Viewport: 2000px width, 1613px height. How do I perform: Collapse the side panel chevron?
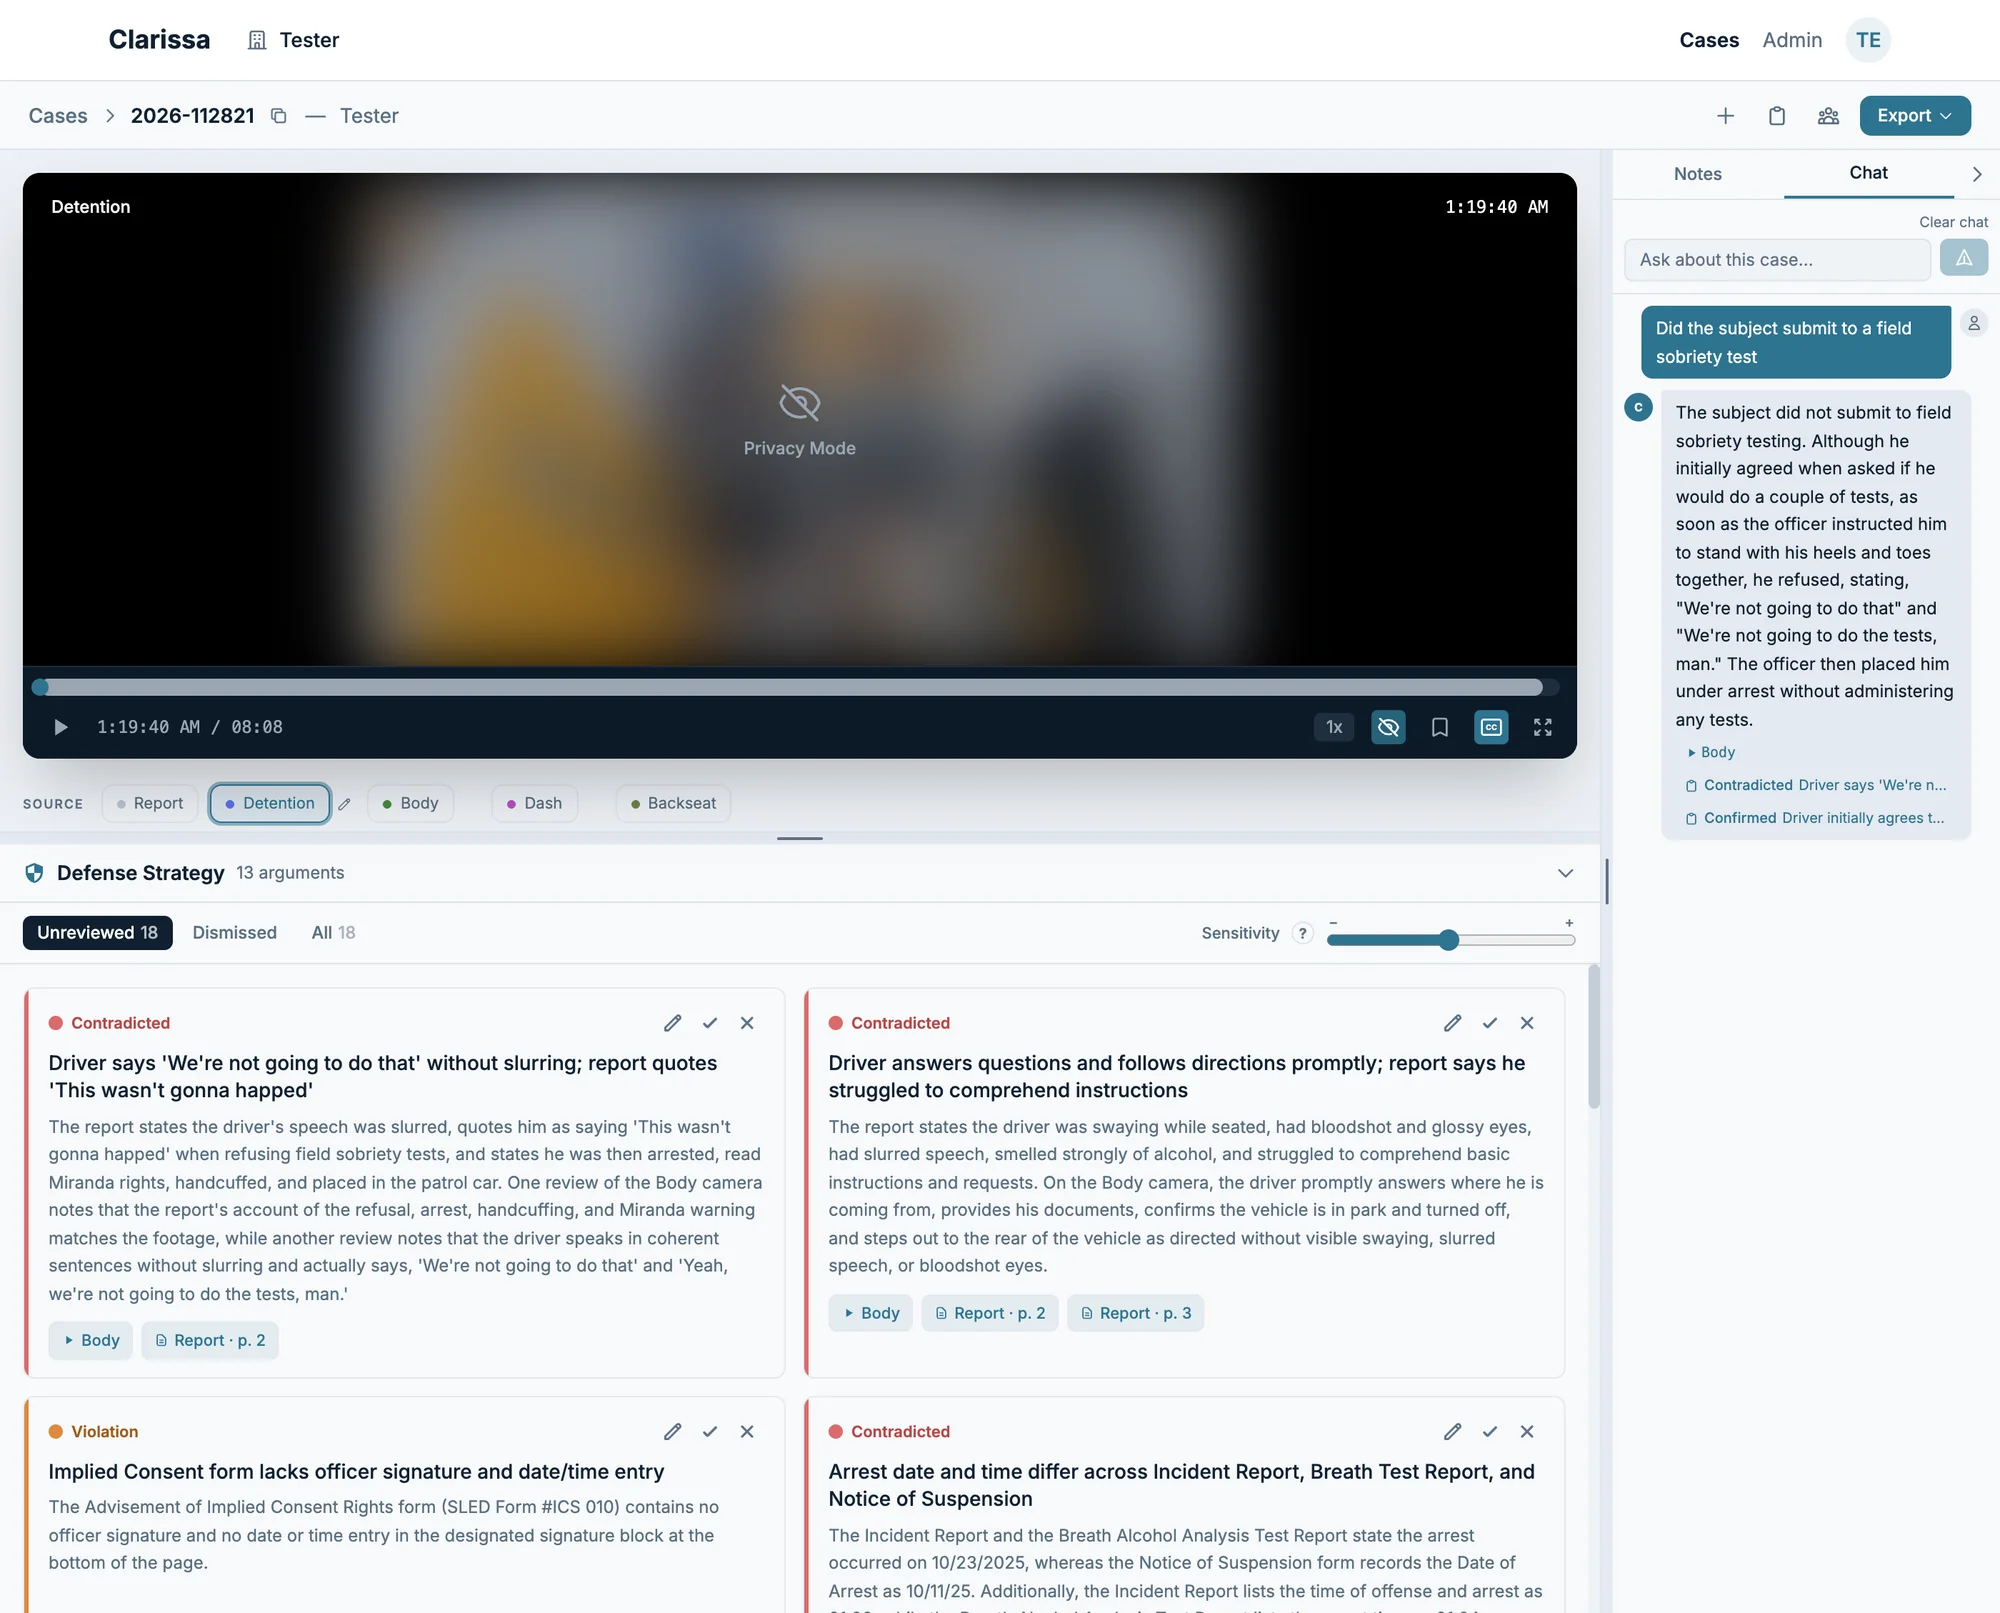click(x=1977, y=174)
